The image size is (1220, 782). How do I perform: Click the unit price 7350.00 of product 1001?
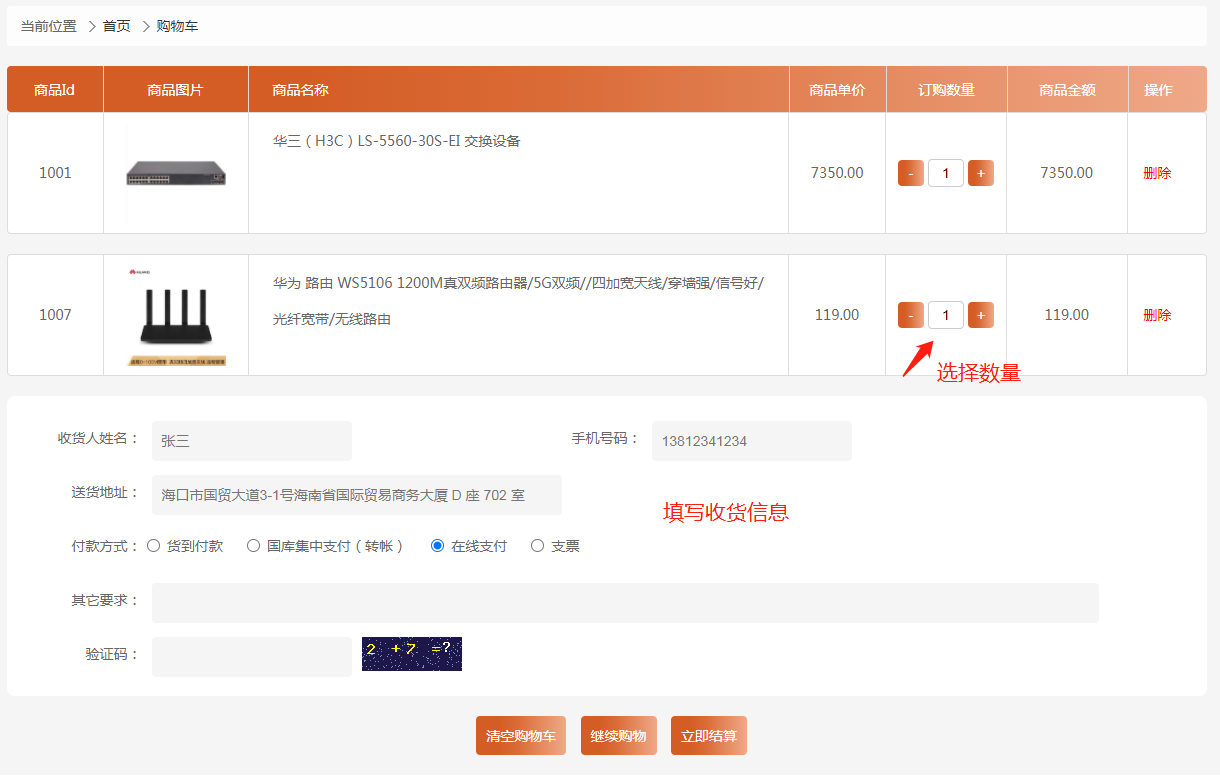coord(837,173)
